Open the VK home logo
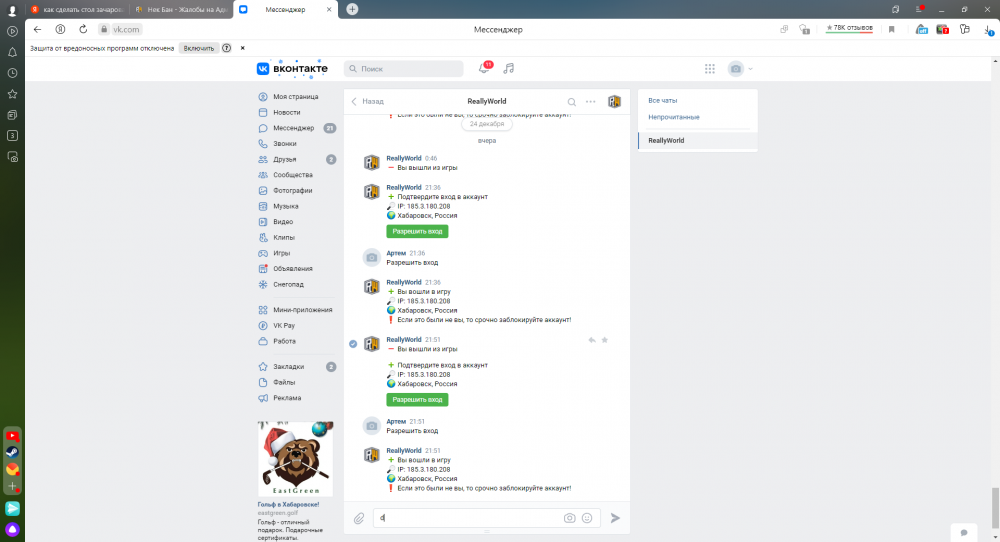Viewport: 1000px width, 542px height. [x=292, y=68]
